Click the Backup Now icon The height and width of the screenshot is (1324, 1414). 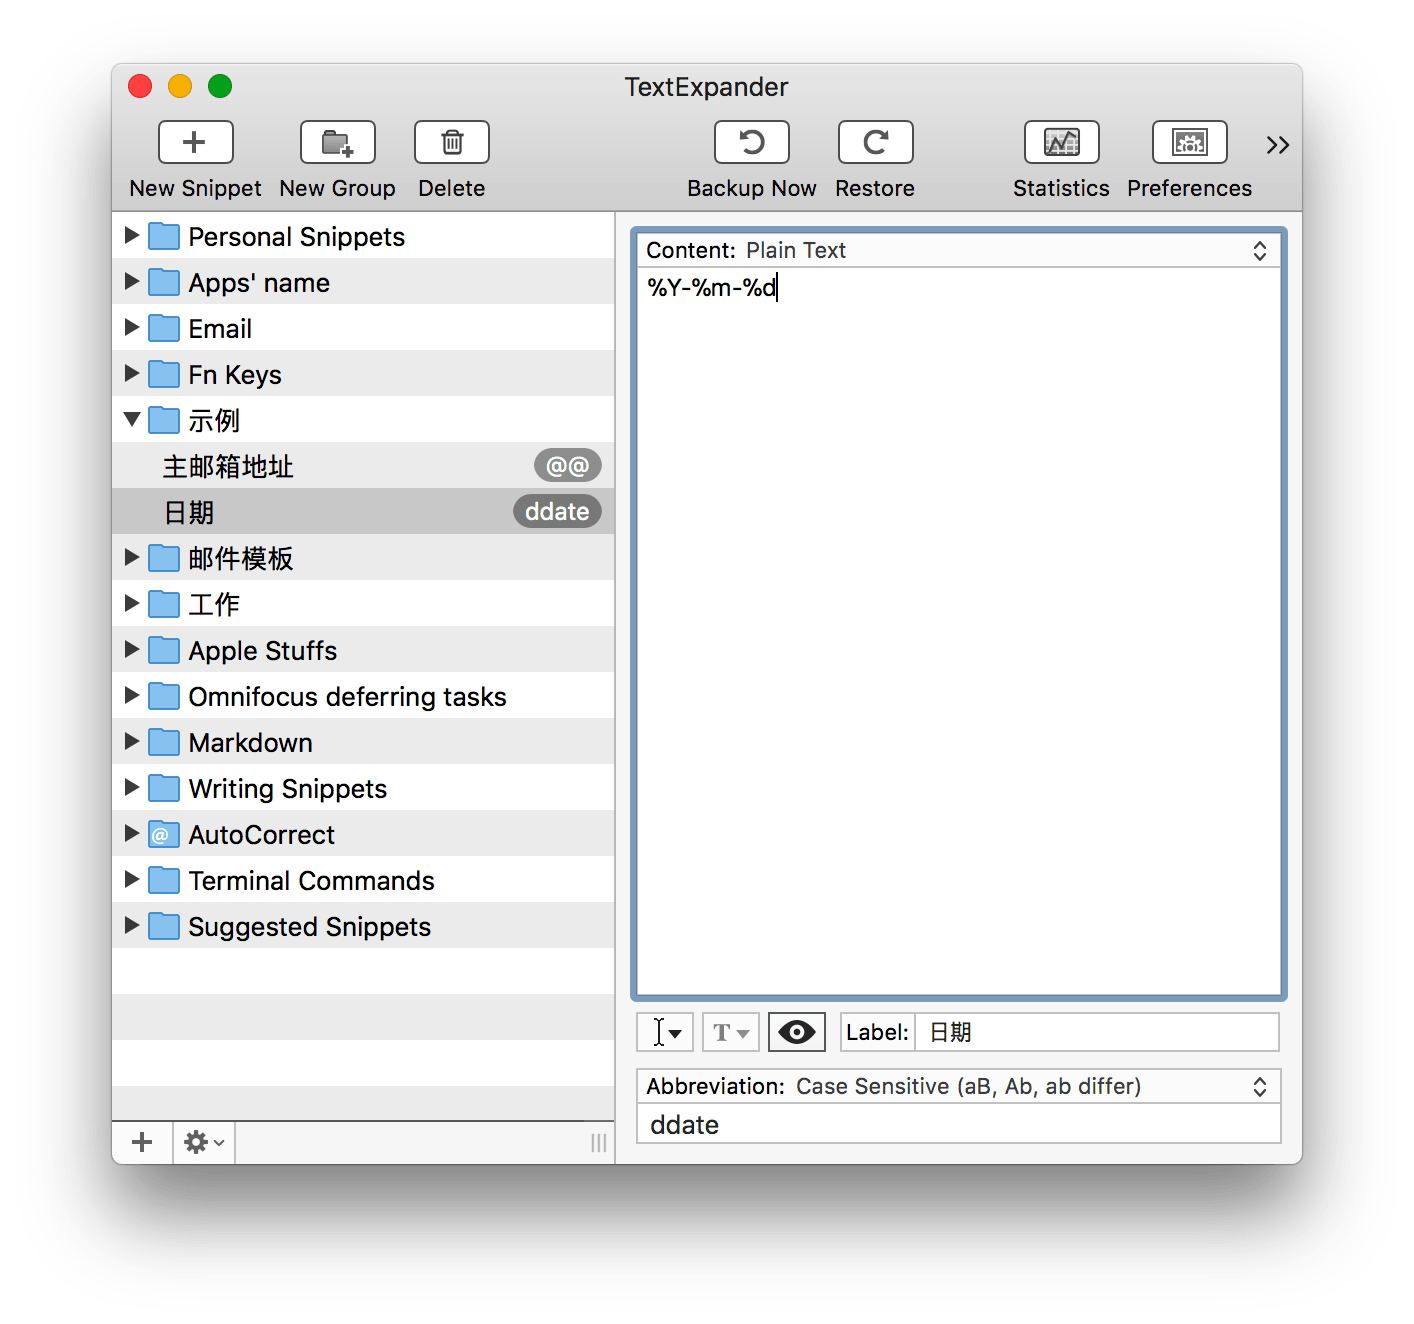(751, 143)
